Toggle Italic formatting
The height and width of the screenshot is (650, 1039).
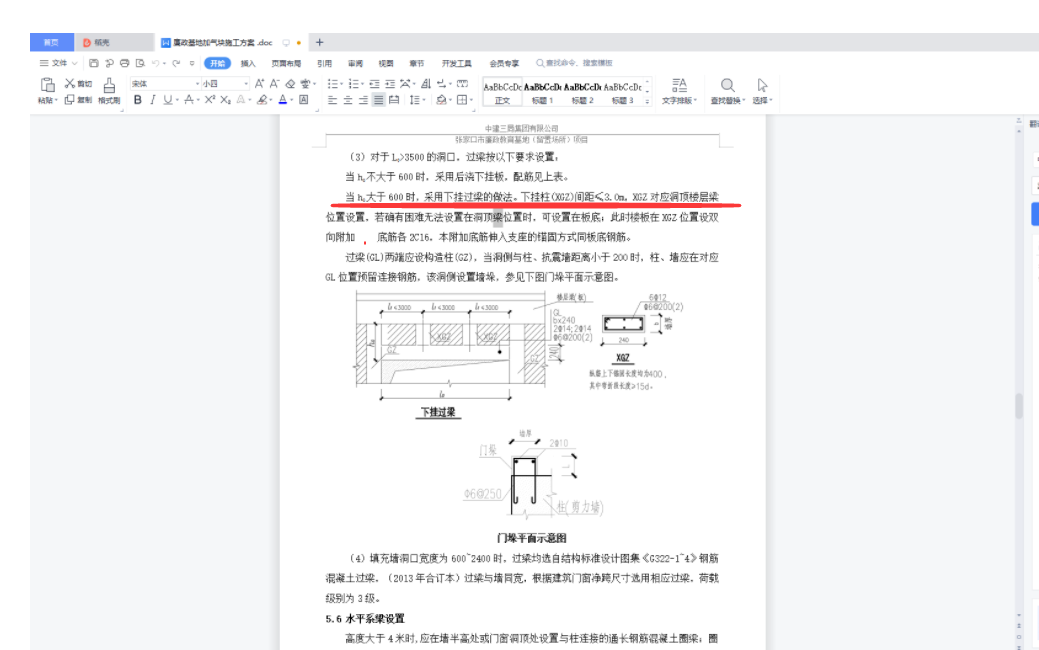point(153,100)
